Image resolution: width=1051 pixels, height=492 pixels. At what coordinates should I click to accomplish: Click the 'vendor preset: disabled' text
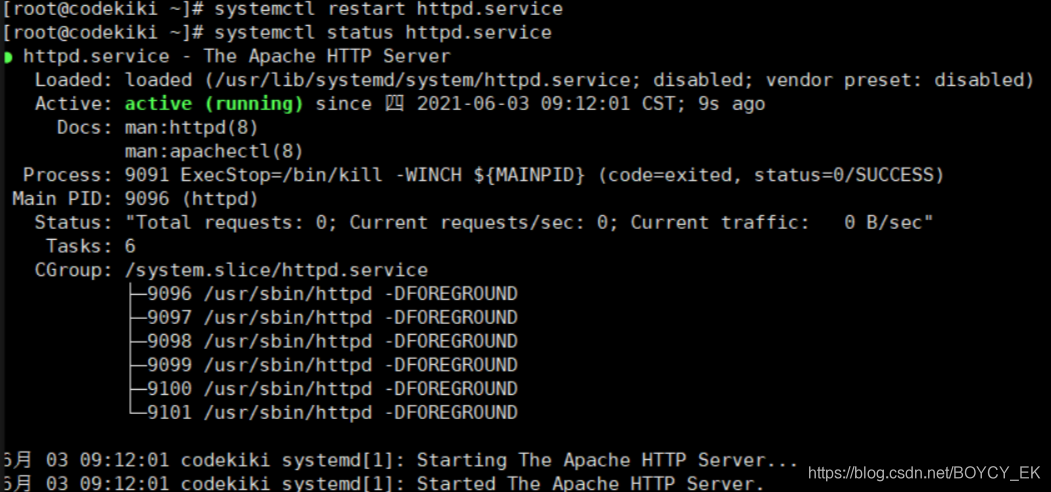pyautogui.click(x=893, y=80)
